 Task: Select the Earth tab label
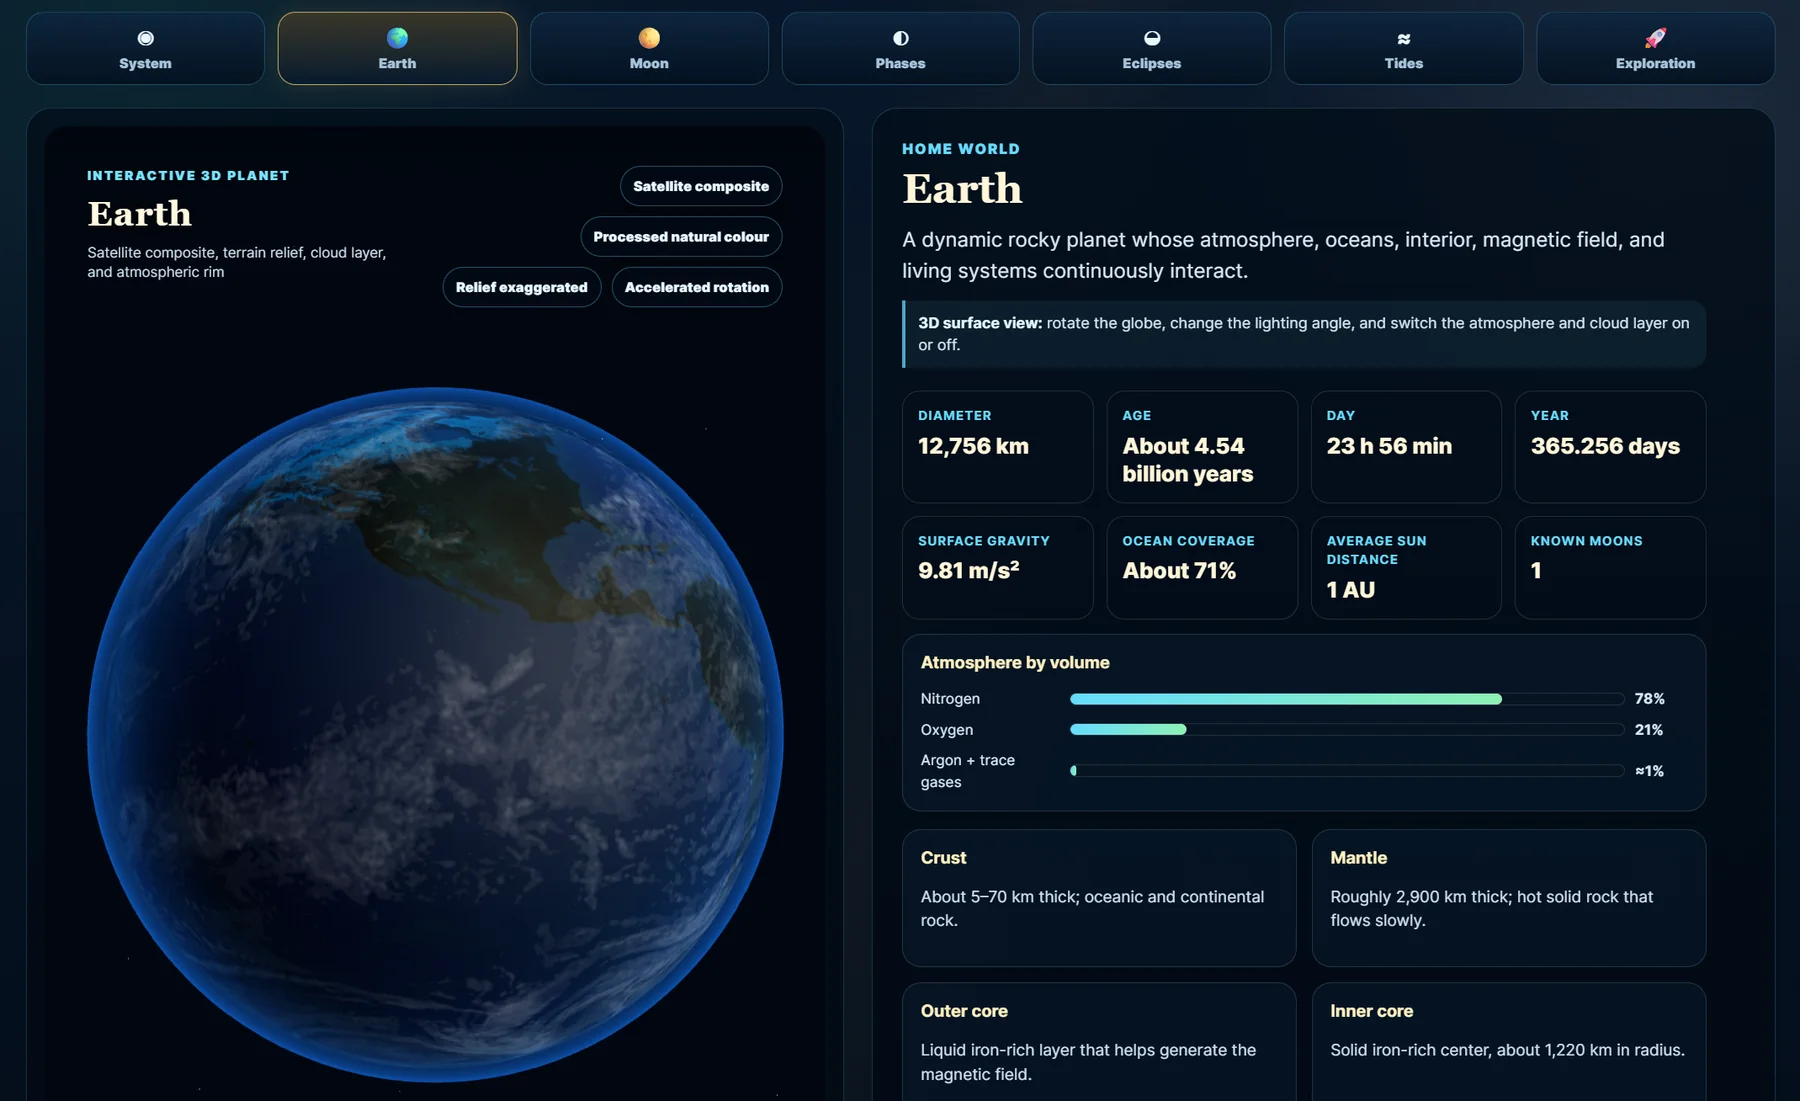[397, 63]
